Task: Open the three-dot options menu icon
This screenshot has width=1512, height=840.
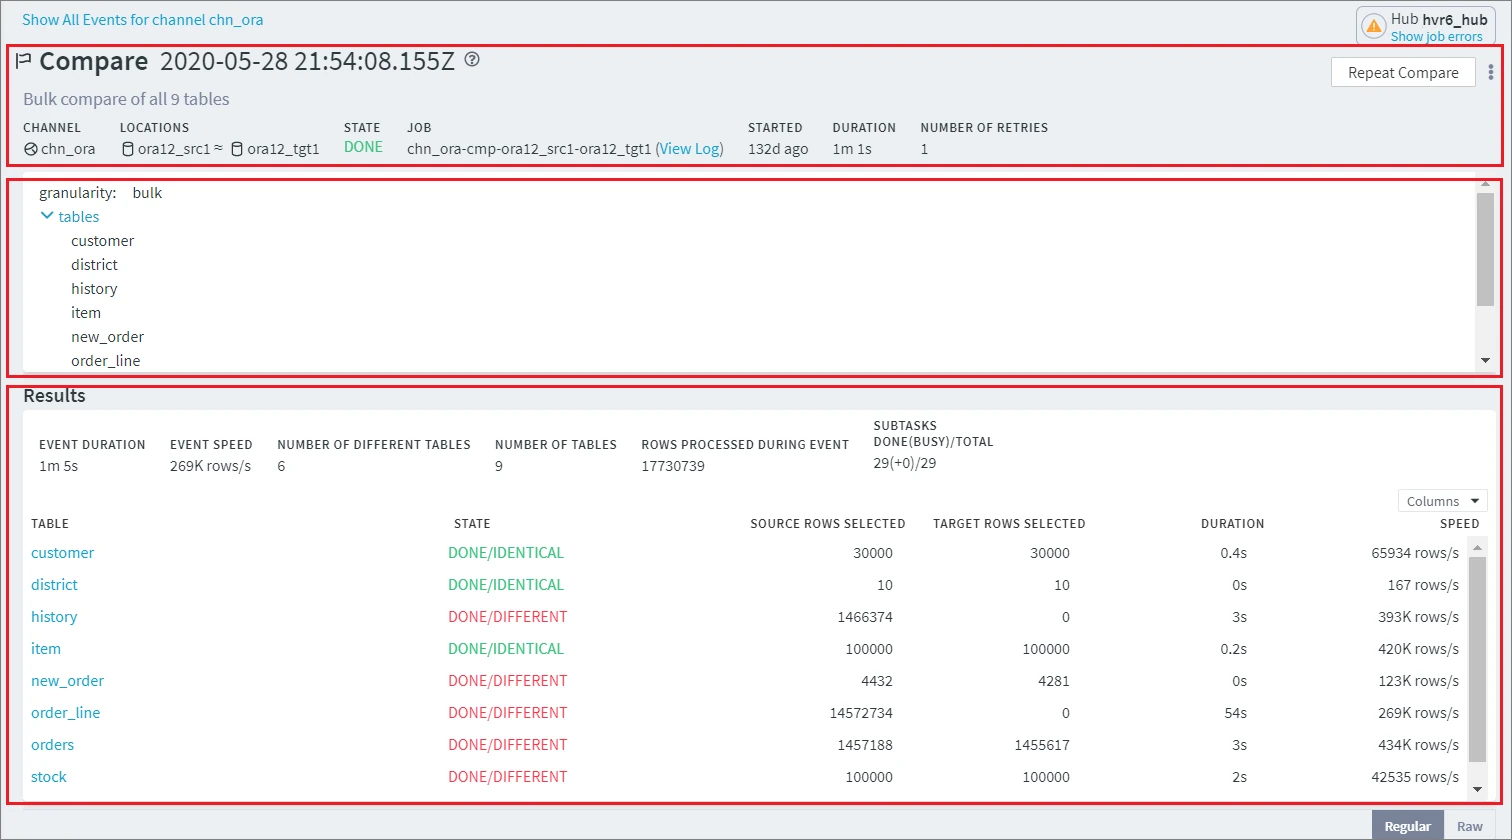Action: pyautogui.click(x=1491, y=72)
